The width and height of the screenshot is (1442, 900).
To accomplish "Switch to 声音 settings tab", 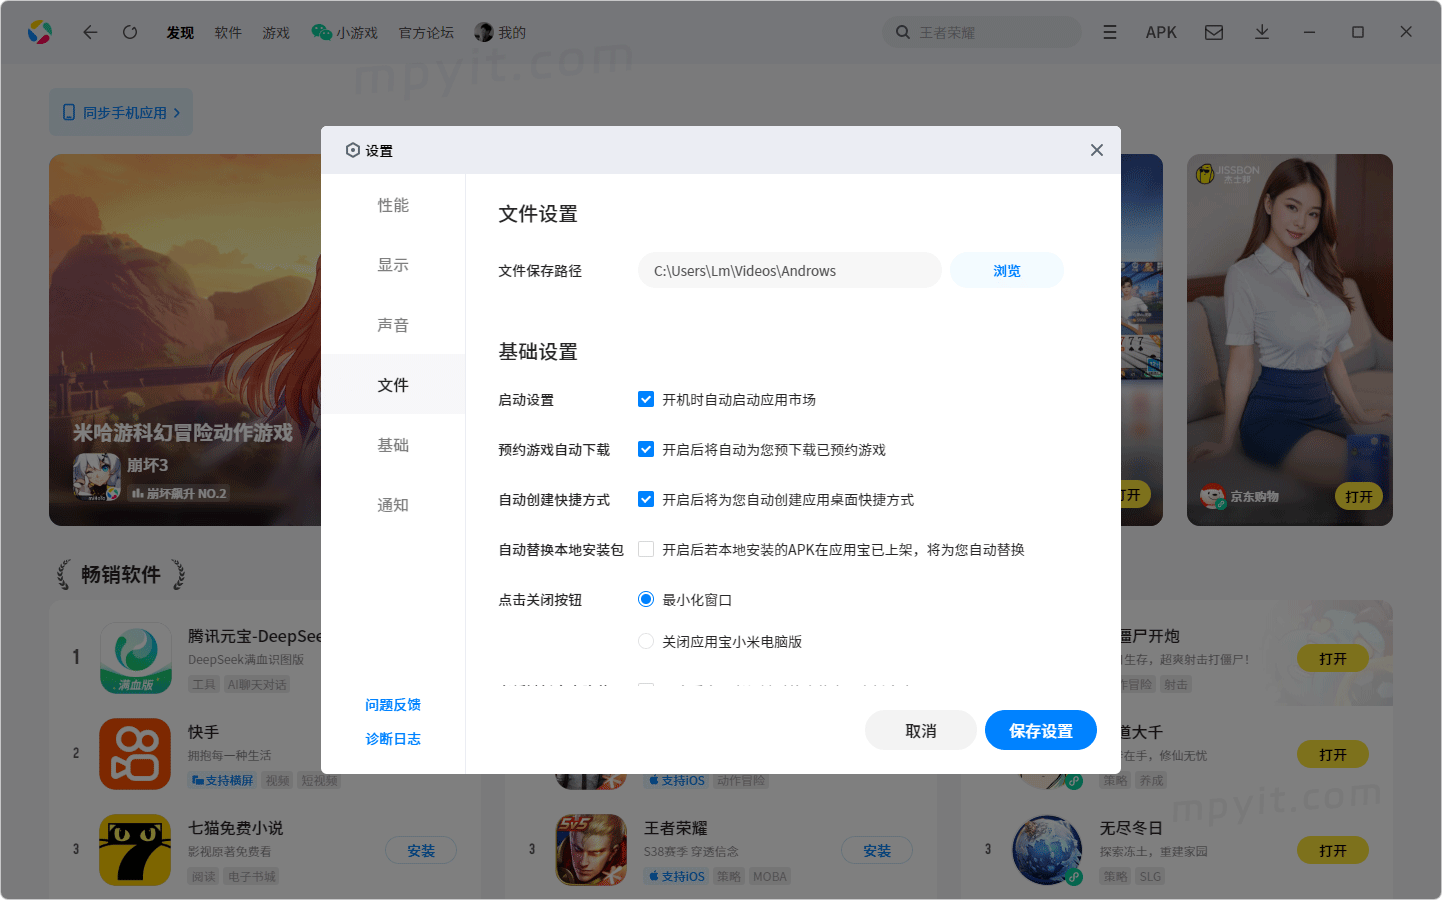I will click(x=393, y=325).
